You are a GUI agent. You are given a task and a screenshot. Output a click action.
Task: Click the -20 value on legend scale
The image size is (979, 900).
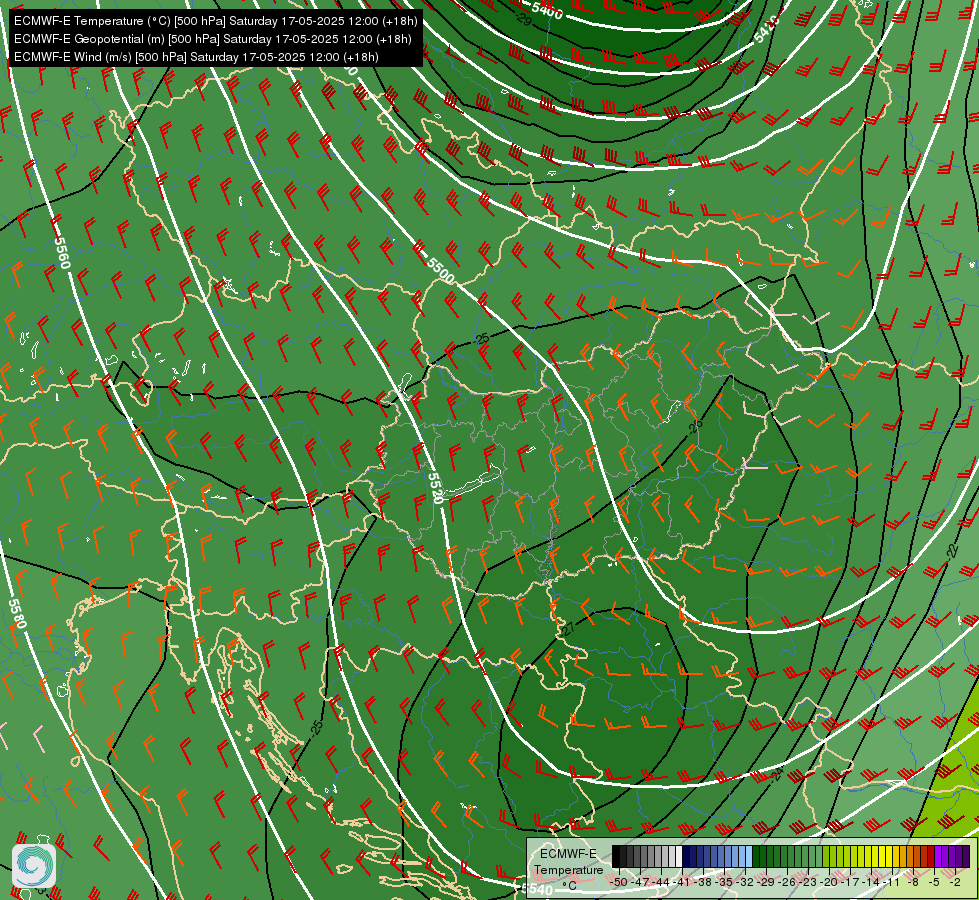[829, 882]
